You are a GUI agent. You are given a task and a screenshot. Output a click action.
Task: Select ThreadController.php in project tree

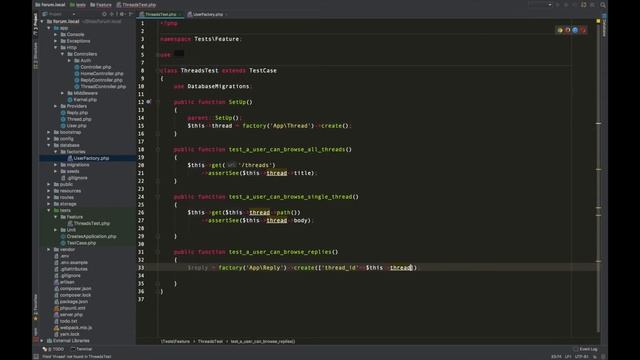[103, 87]
